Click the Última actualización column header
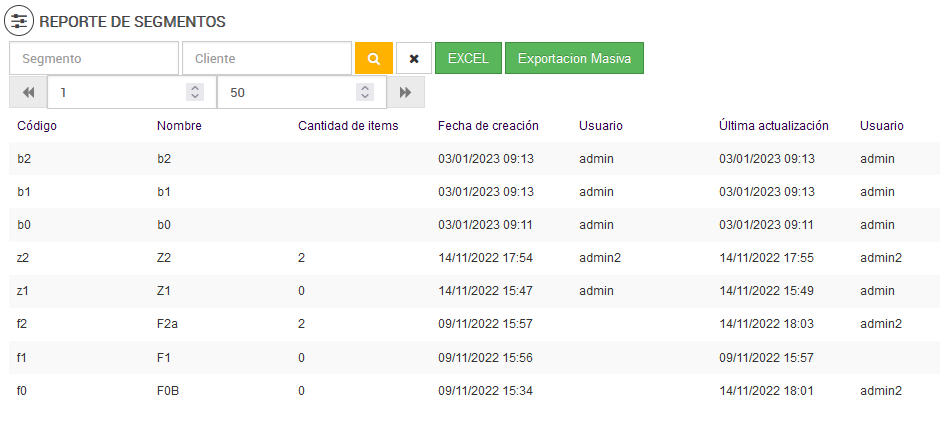This screenshot has height=424, width=940. [x=773, y=126]
